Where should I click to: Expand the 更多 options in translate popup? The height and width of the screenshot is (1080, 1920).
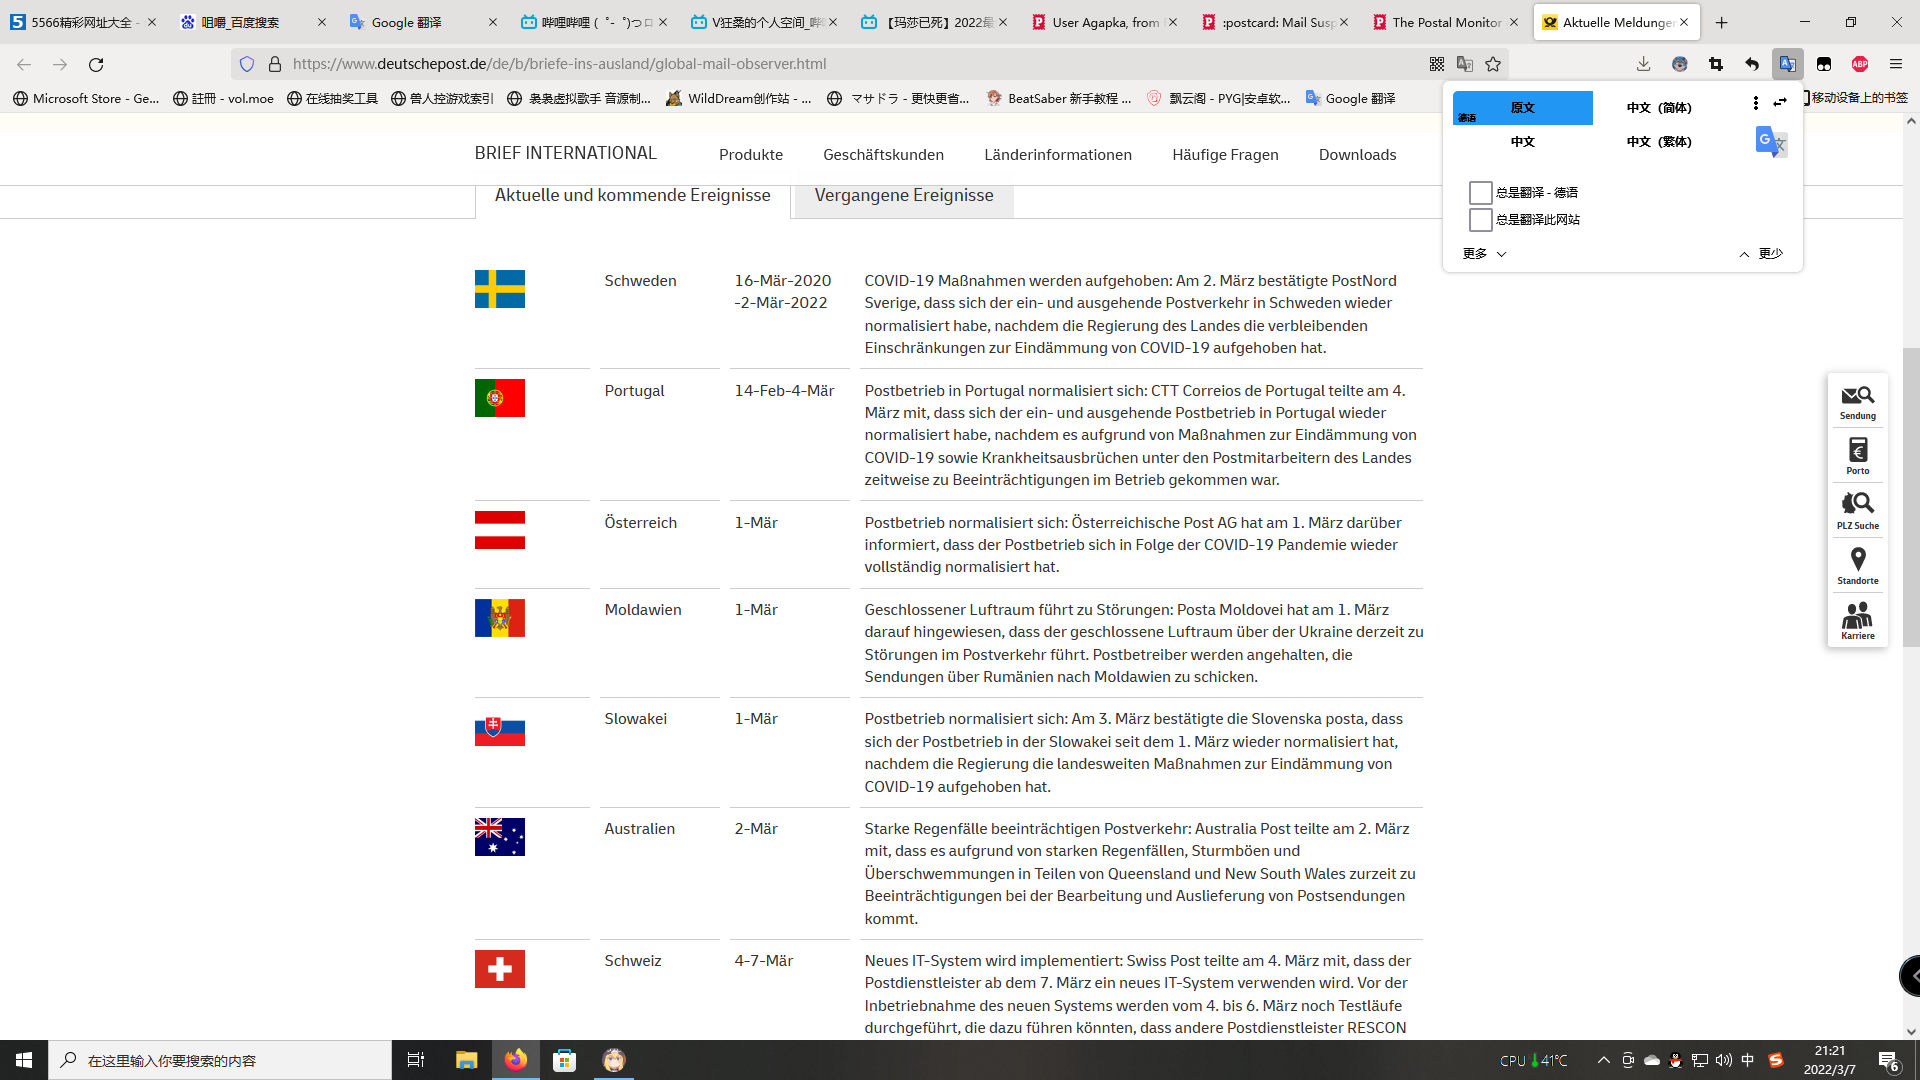[1484, 254]
